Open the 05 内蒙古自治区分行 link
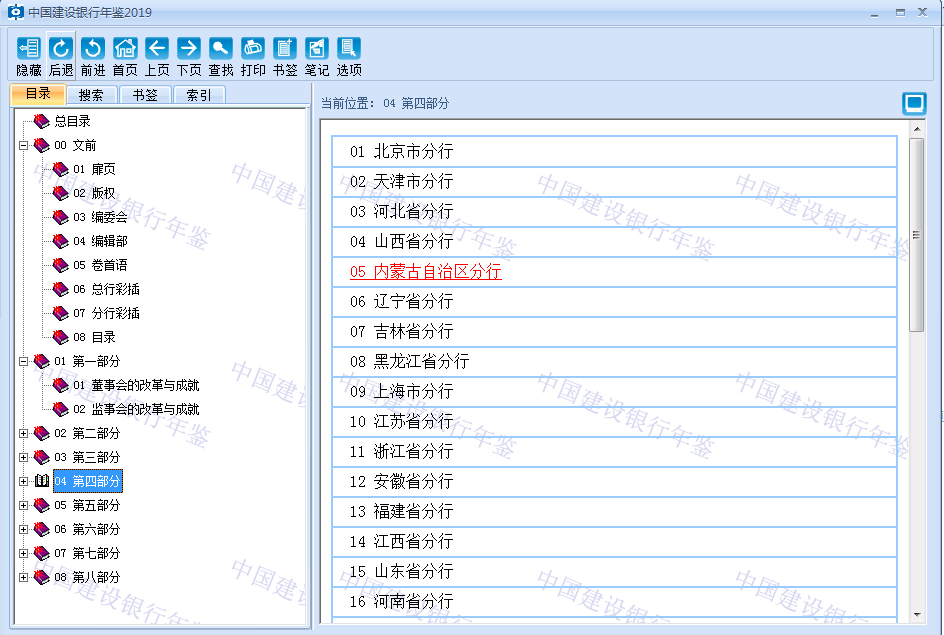 [426, 271]
